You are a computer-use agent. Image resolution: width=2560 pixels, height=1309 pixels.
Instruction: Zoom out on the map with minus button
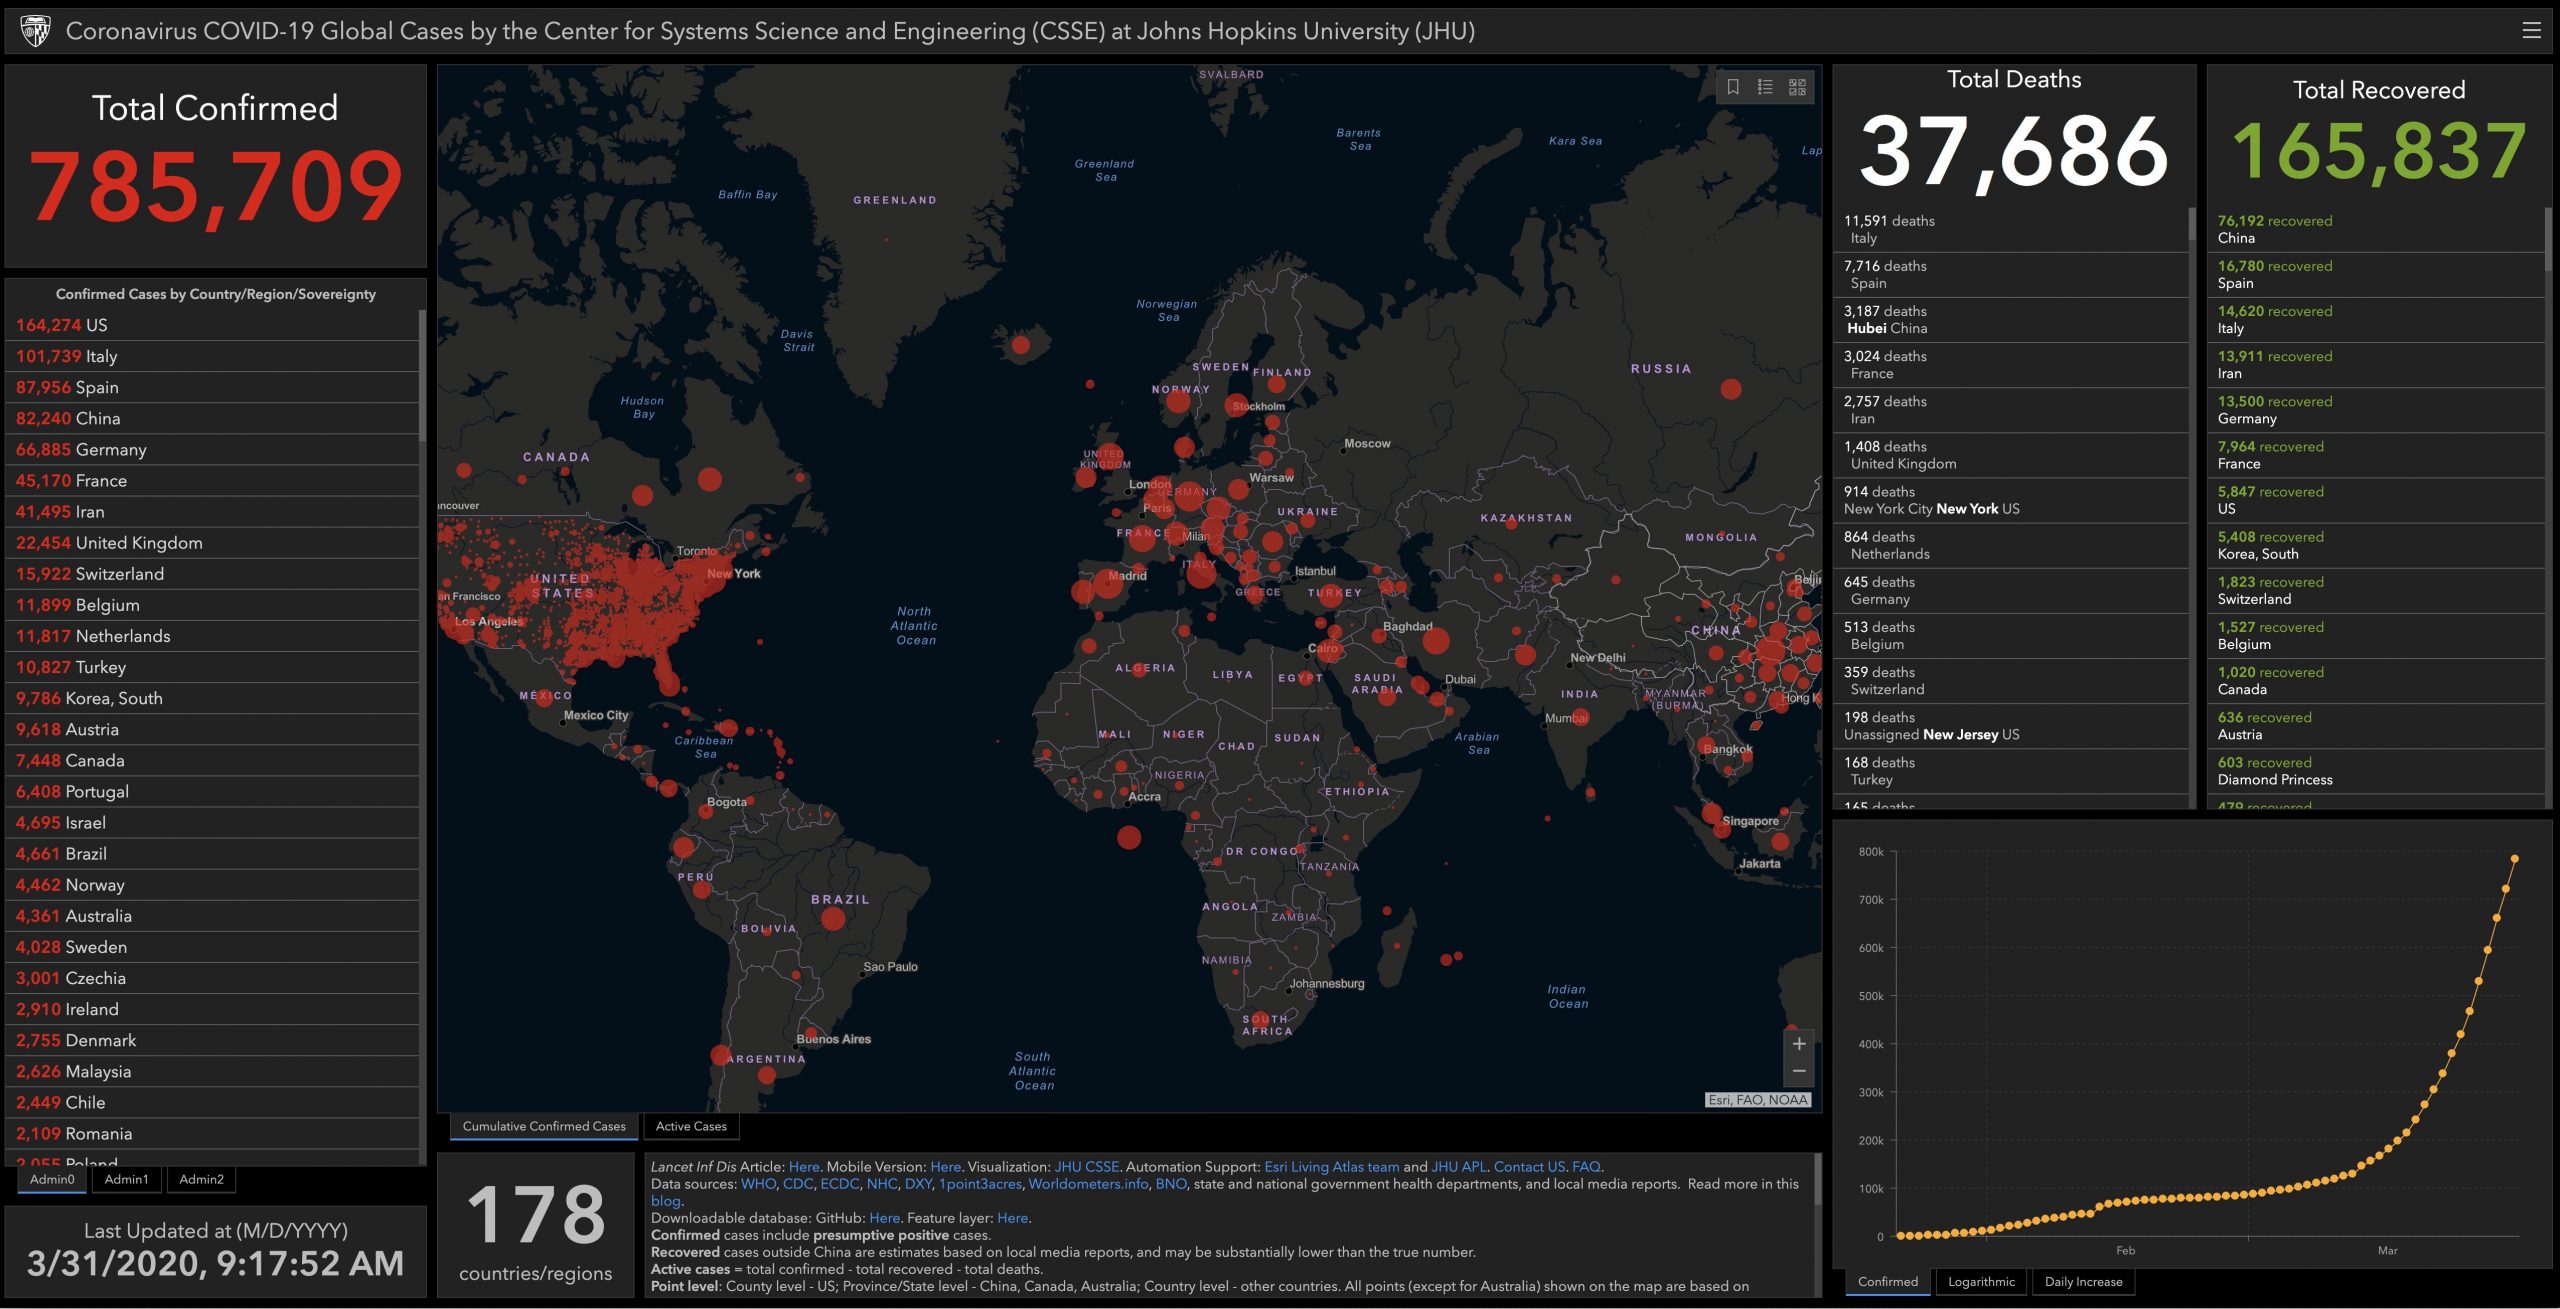click(x=1799, y=1072)
